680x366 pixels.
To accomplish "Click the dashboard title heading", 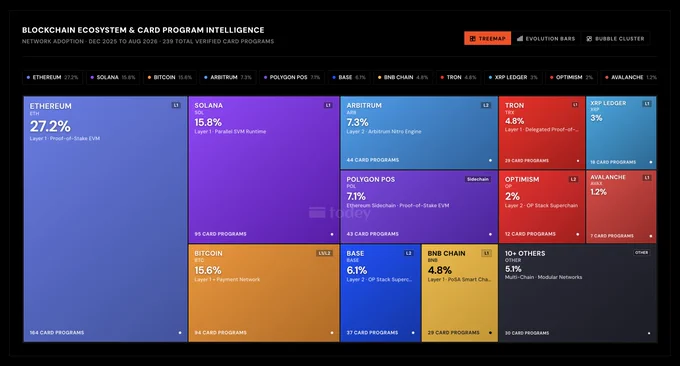I will [x=143, y=30].
